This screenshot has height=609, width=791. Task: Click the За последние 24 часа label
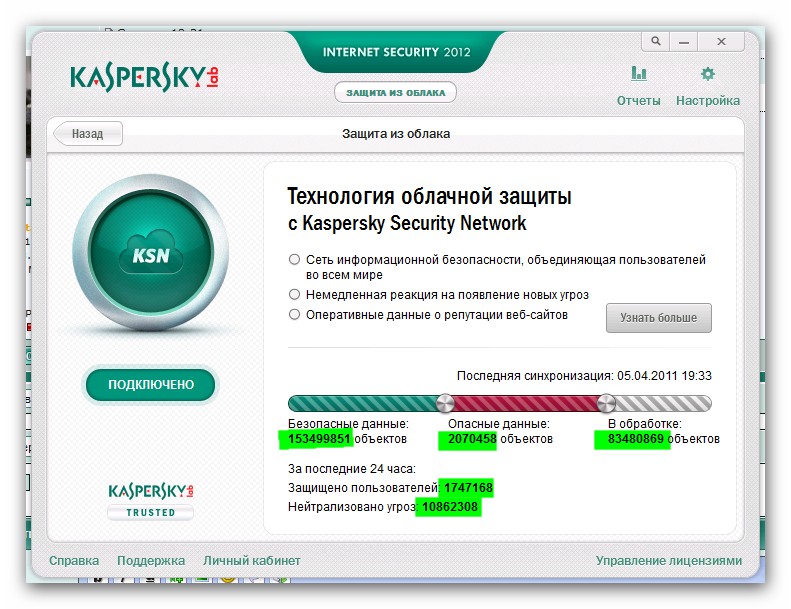[352, 469]
